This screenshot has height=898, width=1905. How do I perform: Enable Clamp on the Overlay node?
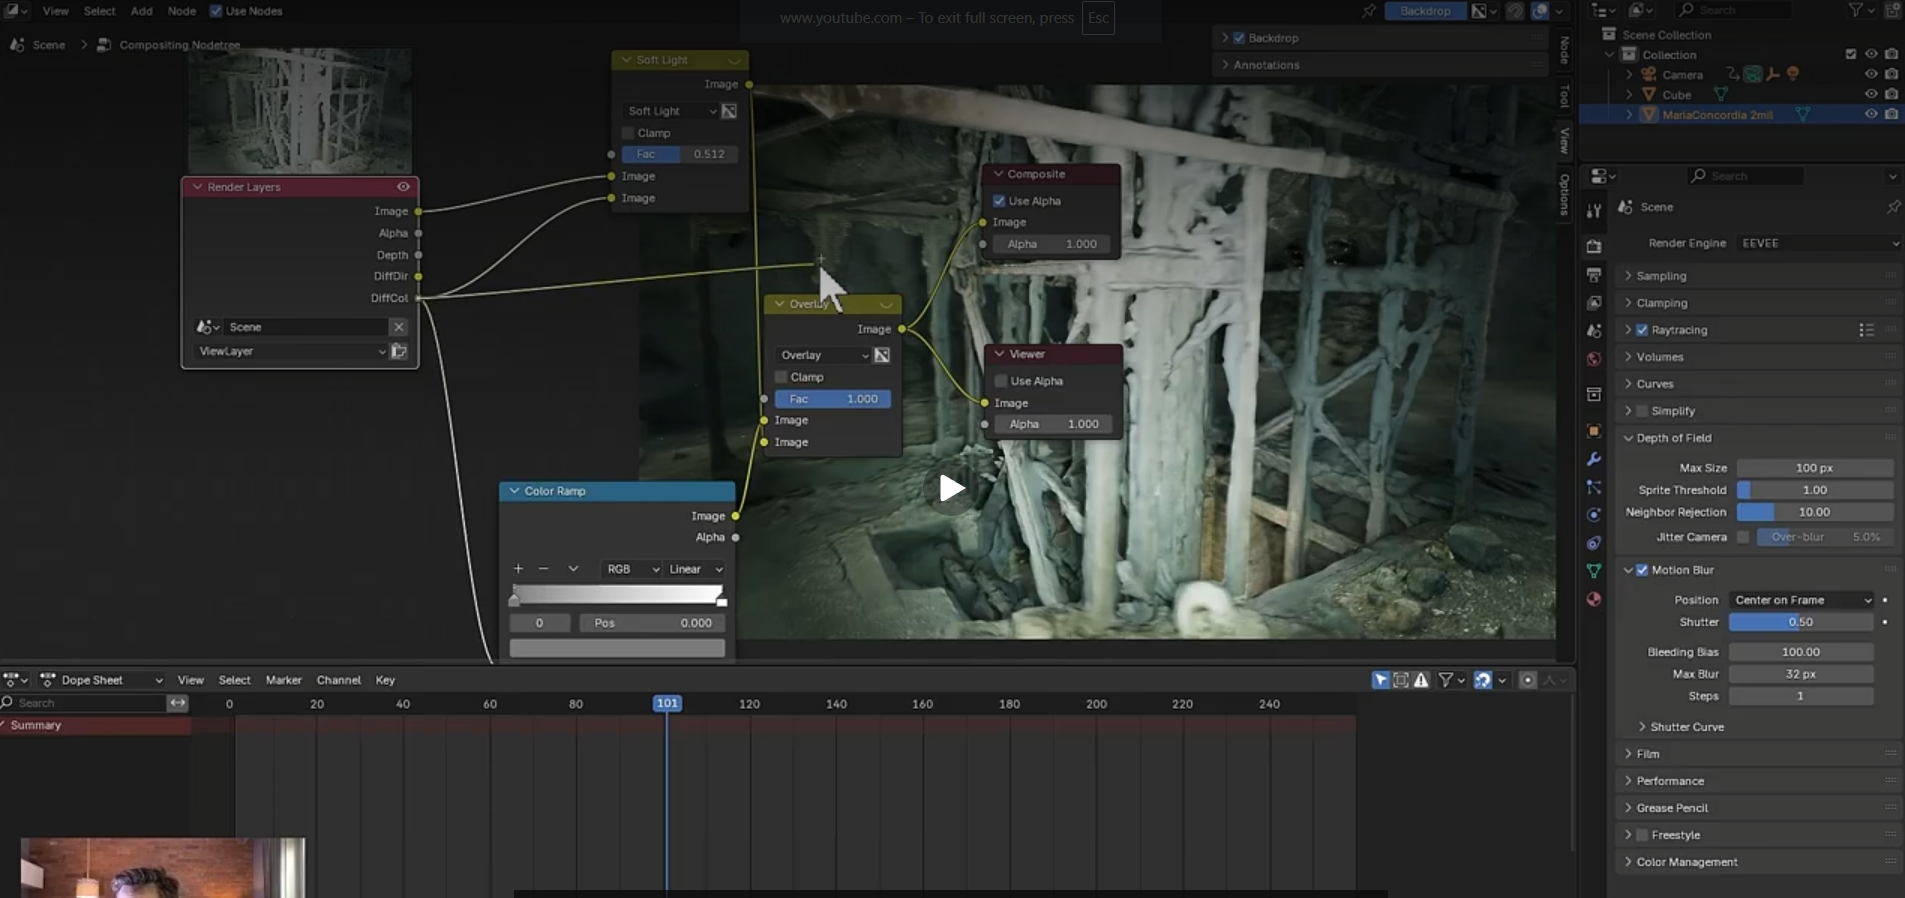pos(781,377)
